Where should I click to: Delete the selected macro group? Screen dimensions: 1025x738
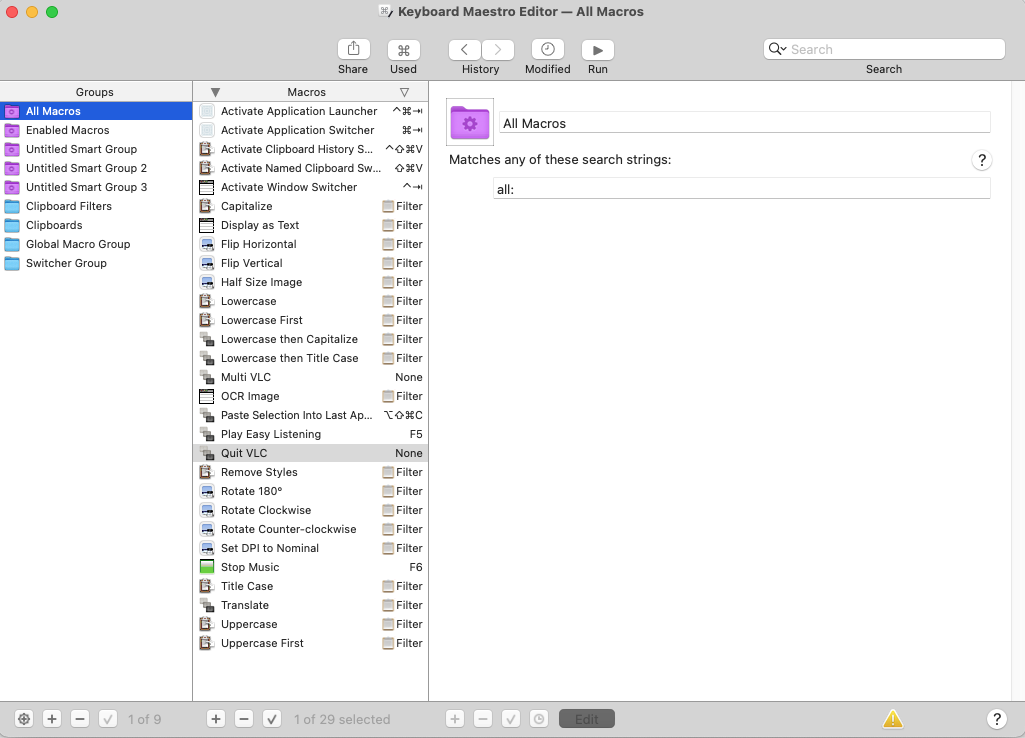pos(80,718)
